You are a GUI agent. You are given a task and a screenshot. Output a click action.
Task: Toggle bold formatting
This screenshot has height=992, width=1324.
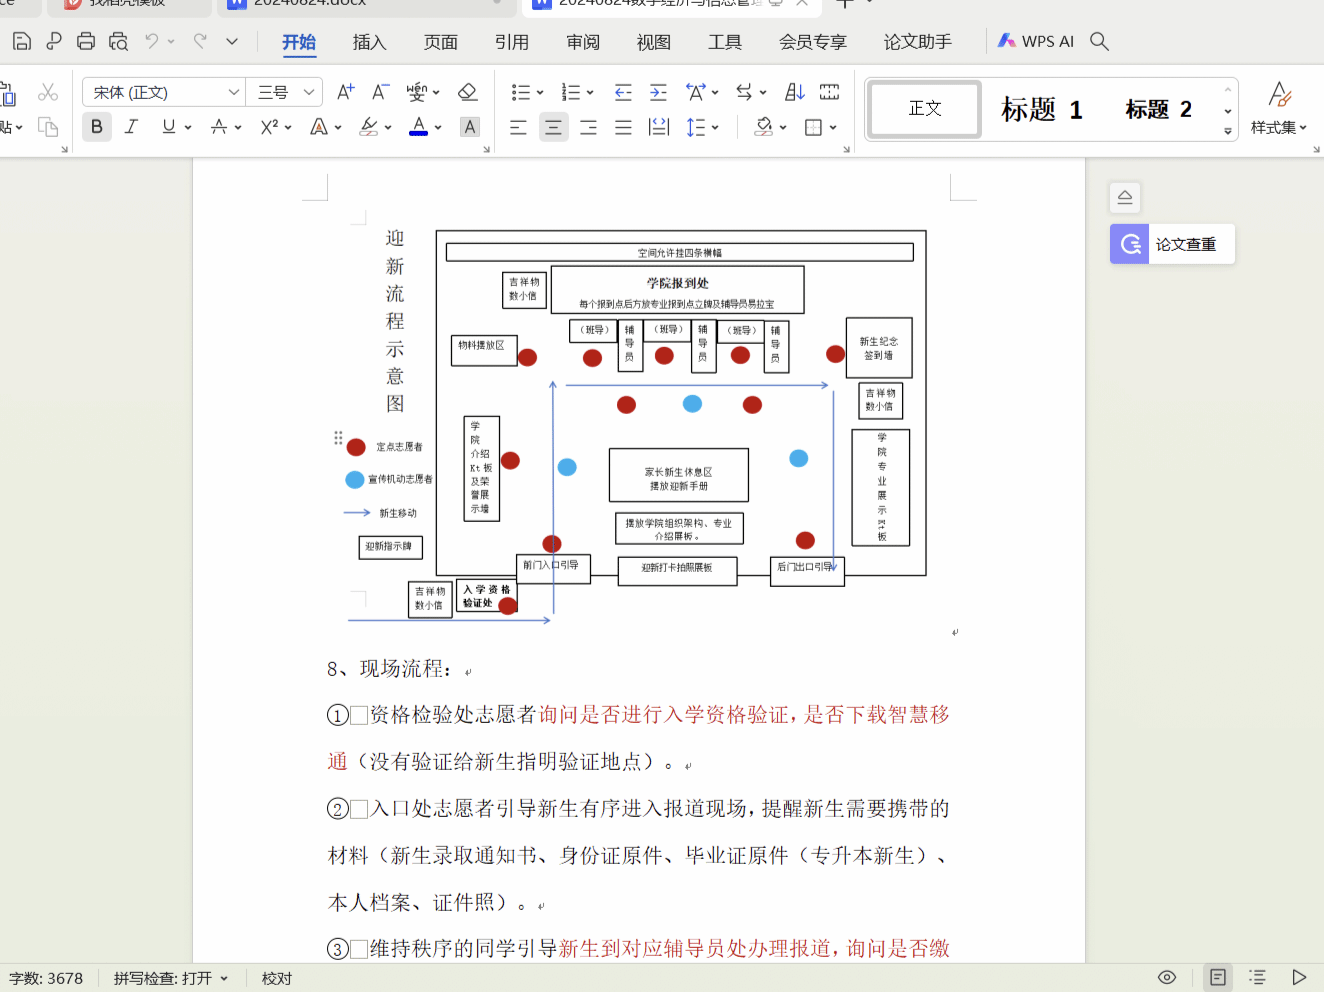coord(97,127)
